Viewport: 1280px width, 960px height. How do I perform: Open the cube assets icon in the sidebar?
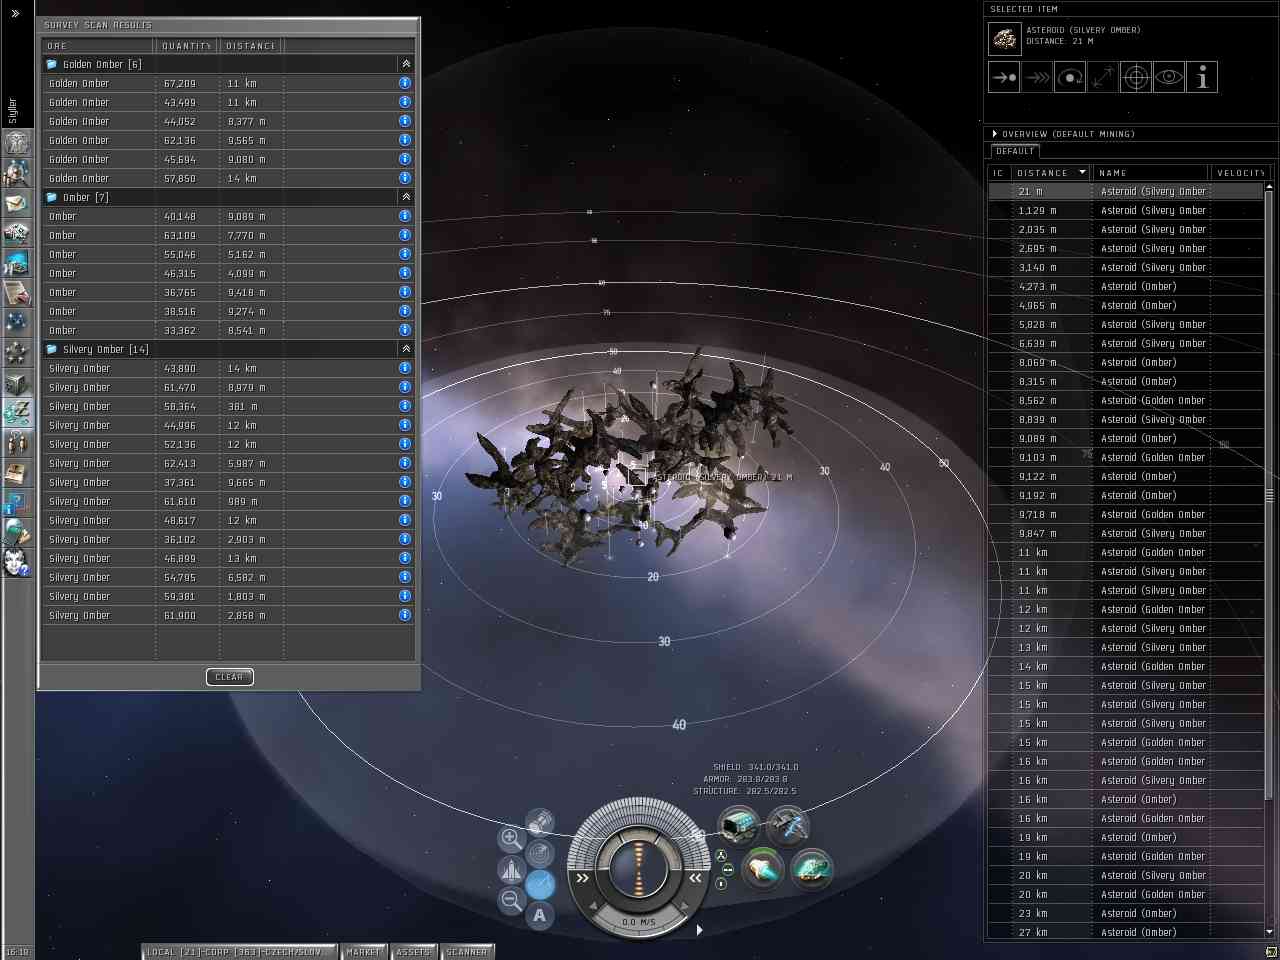click(x=17, y=383)
